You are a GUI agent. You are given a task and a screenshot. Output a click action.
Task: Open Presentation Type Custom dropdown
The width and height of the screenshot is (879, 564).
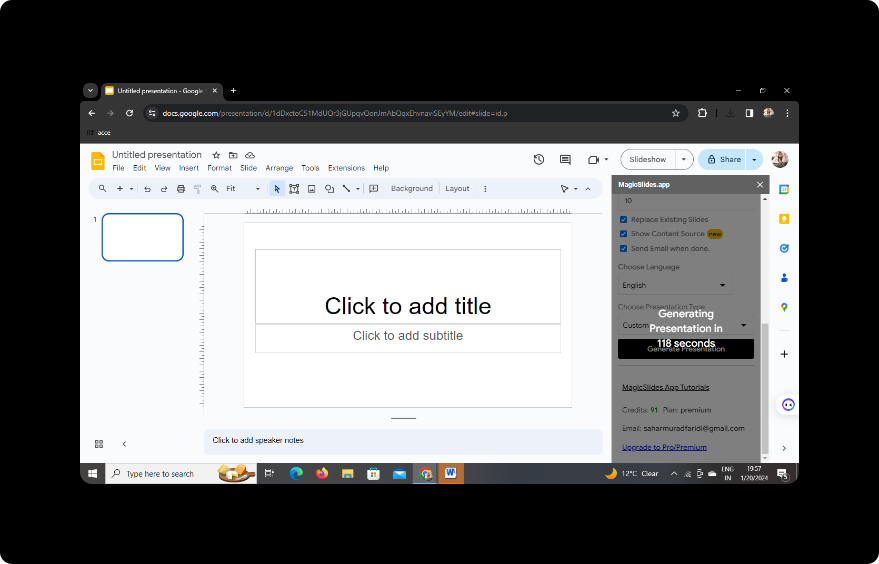[x=686, y=325]
